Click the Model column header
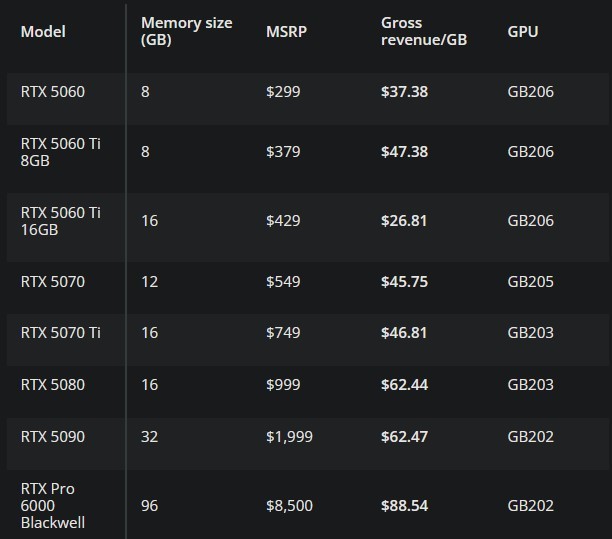612x539 pixels. 43,32
